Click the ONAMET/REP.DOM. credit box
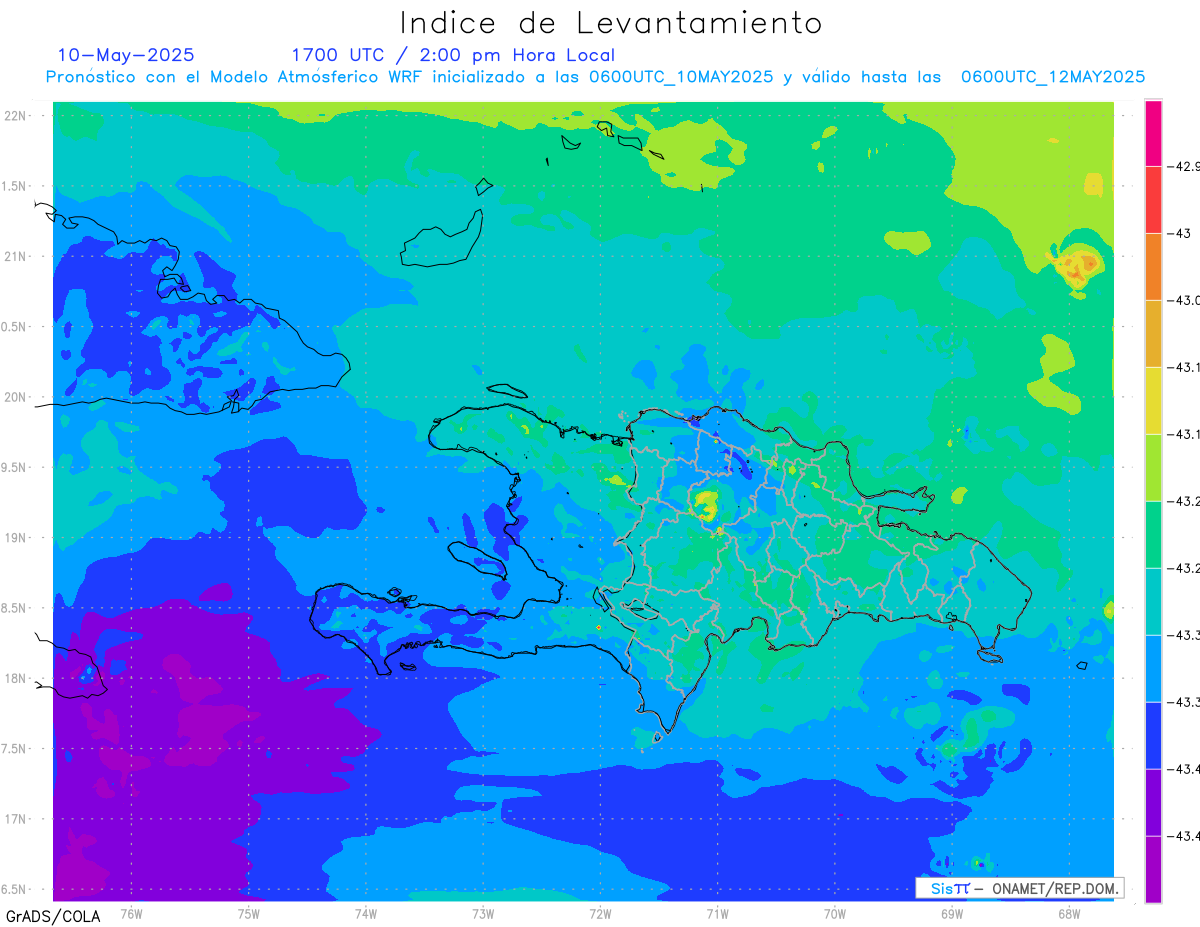1200x927 pixels. 1020,888
